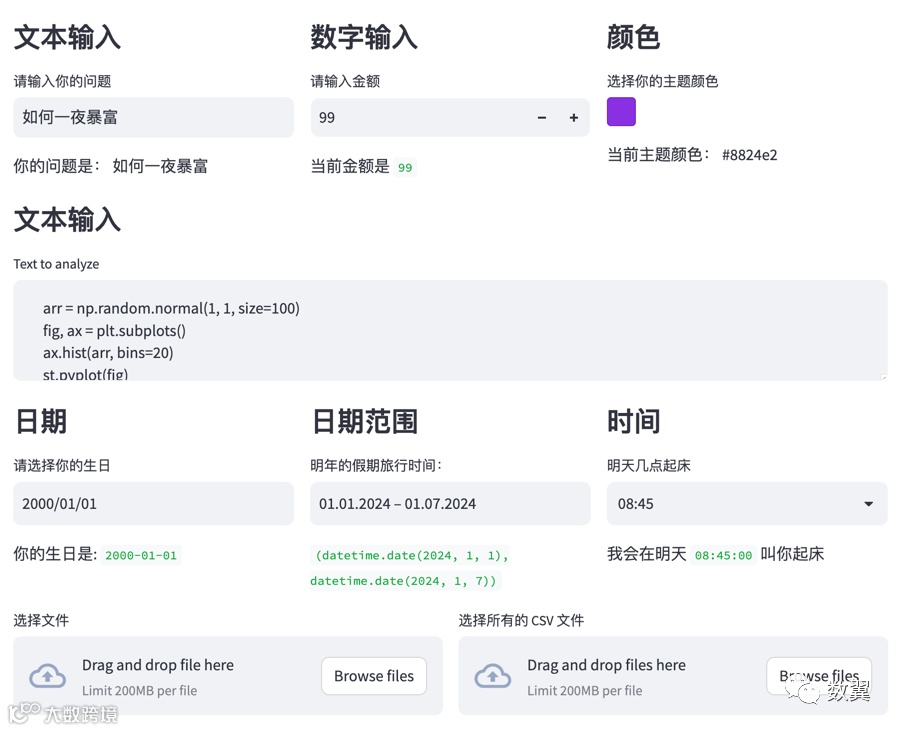The width and height of the screenshot is (900, 731).
Task: Click Browse files for single file upload
Action: (374, 676)
